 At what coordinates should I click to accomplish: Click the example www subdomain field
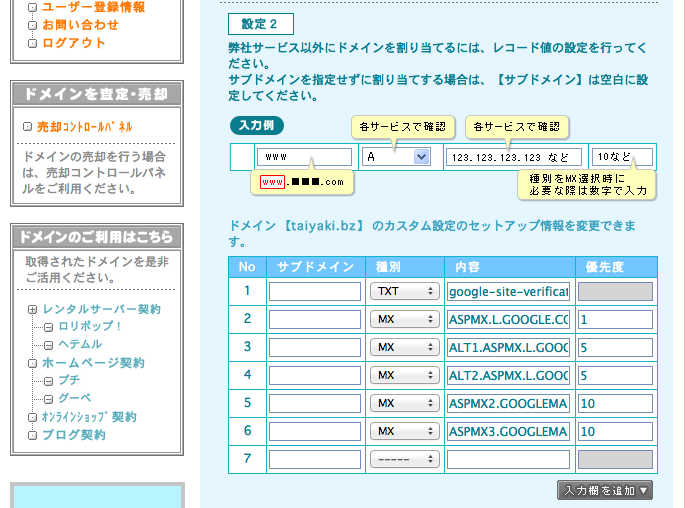point(304,157)
